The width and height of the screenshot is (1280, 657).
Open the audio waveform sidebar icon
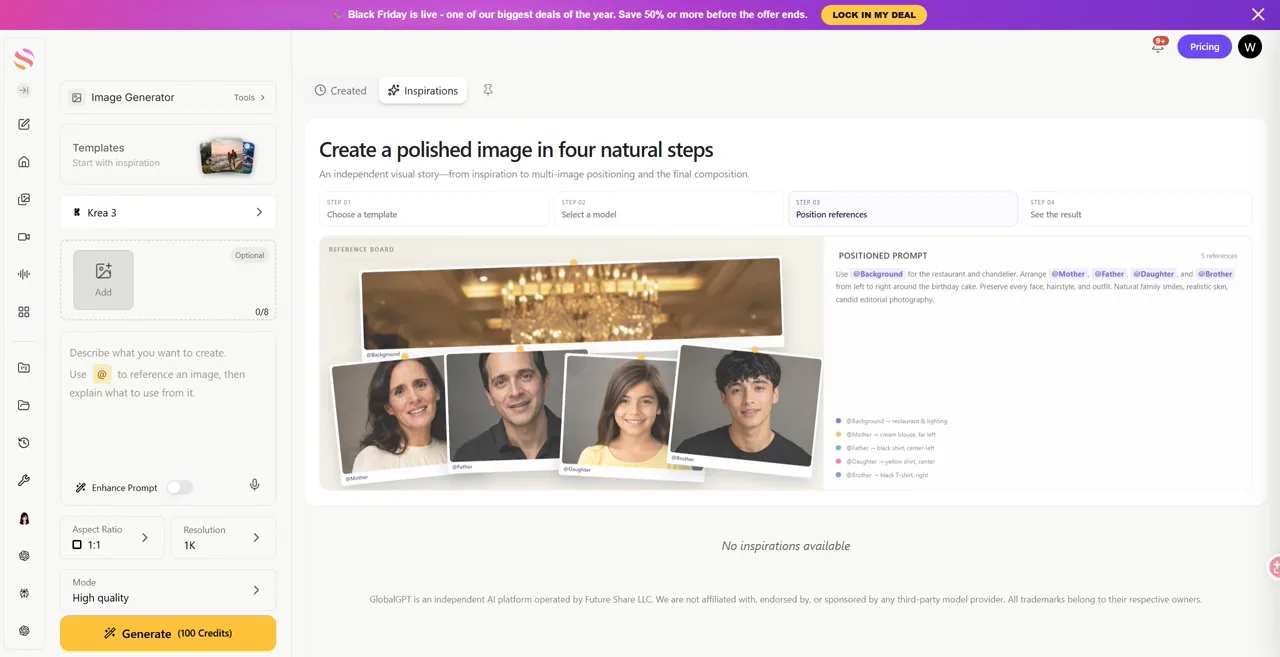pyautogui.click(x=24, y=274)
